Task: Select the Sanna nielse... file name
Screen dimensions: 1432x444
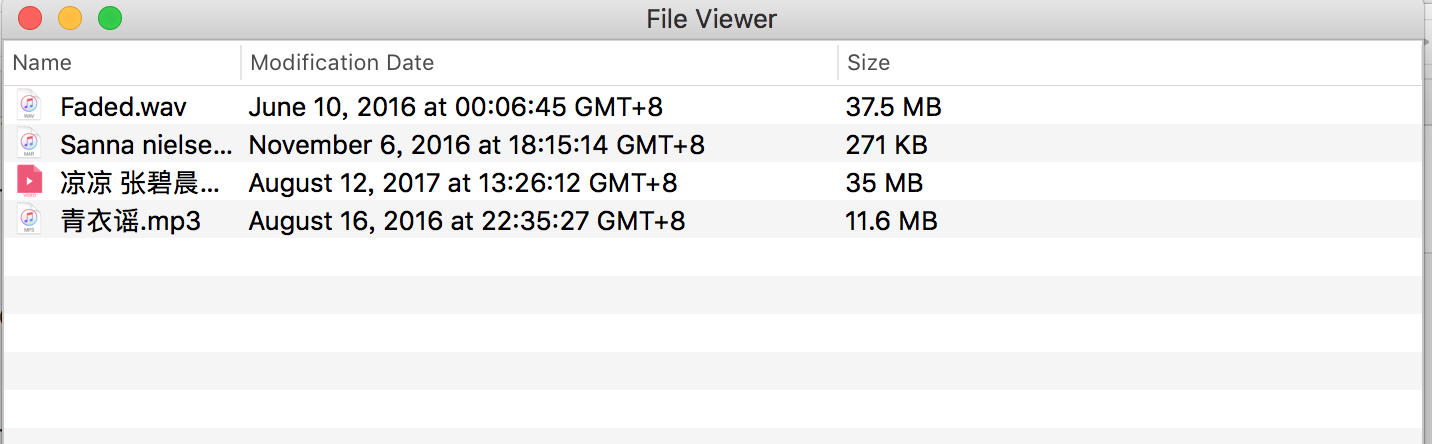Action: click(146, 145)
